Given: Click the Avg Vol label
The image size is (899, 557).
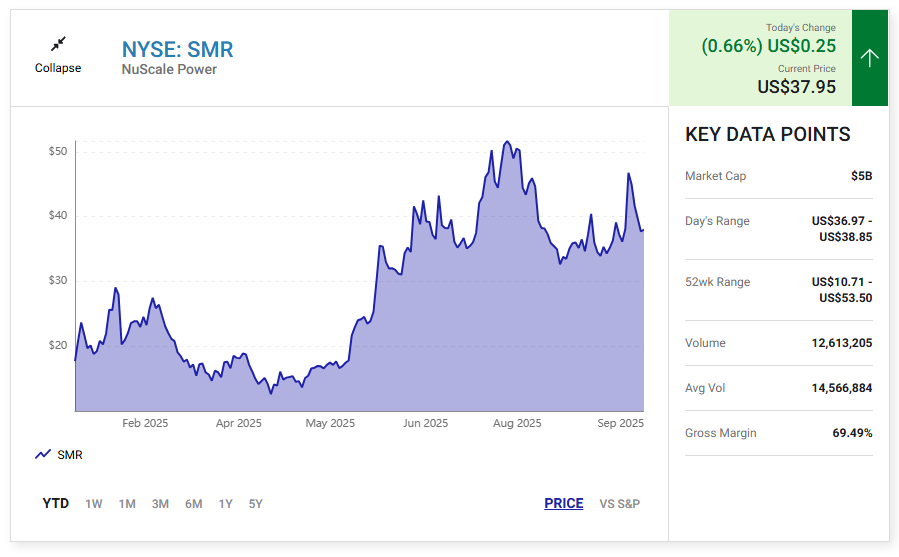Looking at the screenshot, I should click(x=705, y=388).
